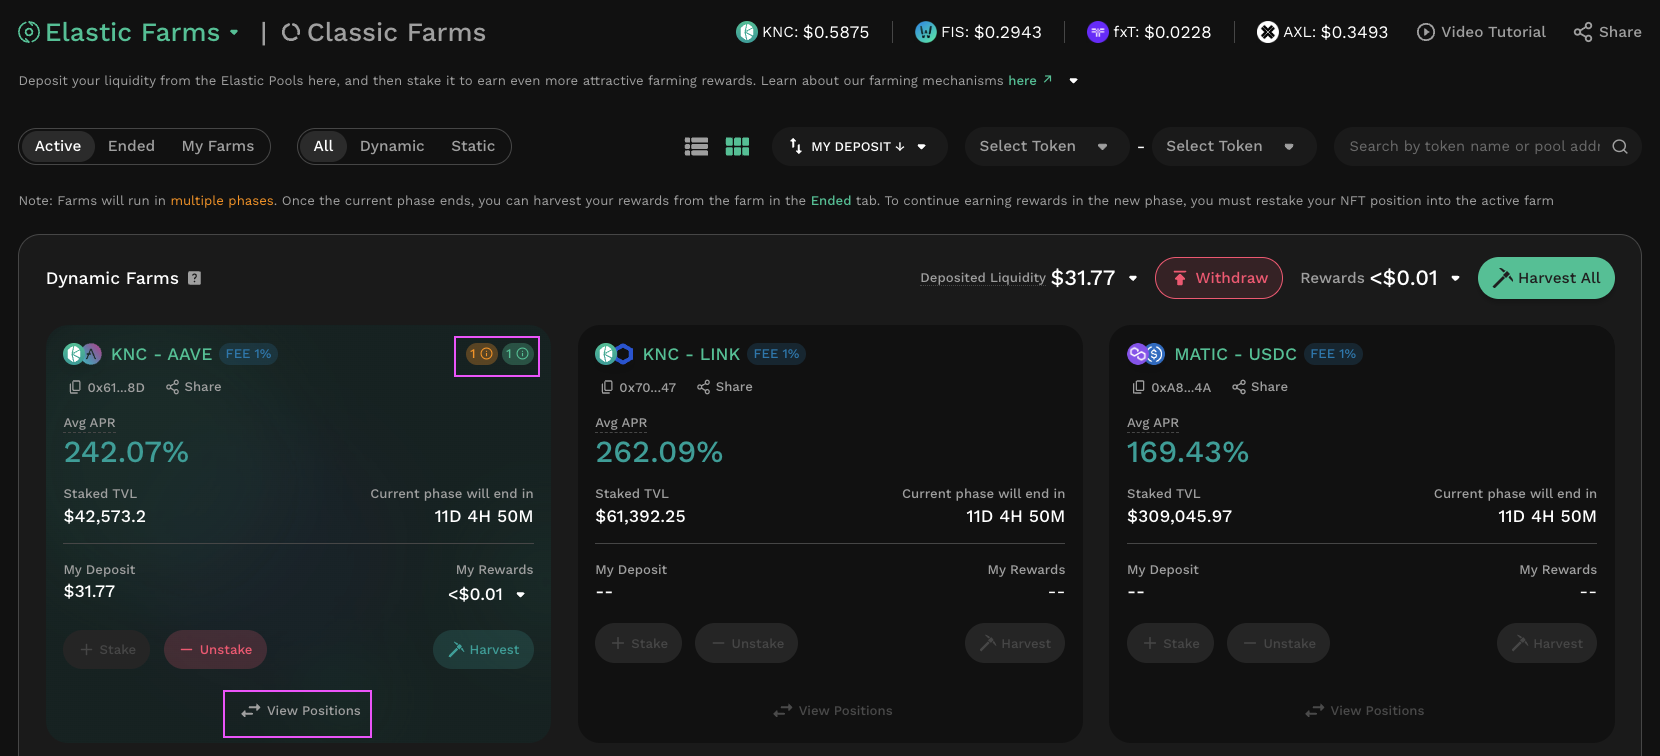Share the KNC - AAVE farm
This screenshot has width=1660, height=756.
(193, 387)
